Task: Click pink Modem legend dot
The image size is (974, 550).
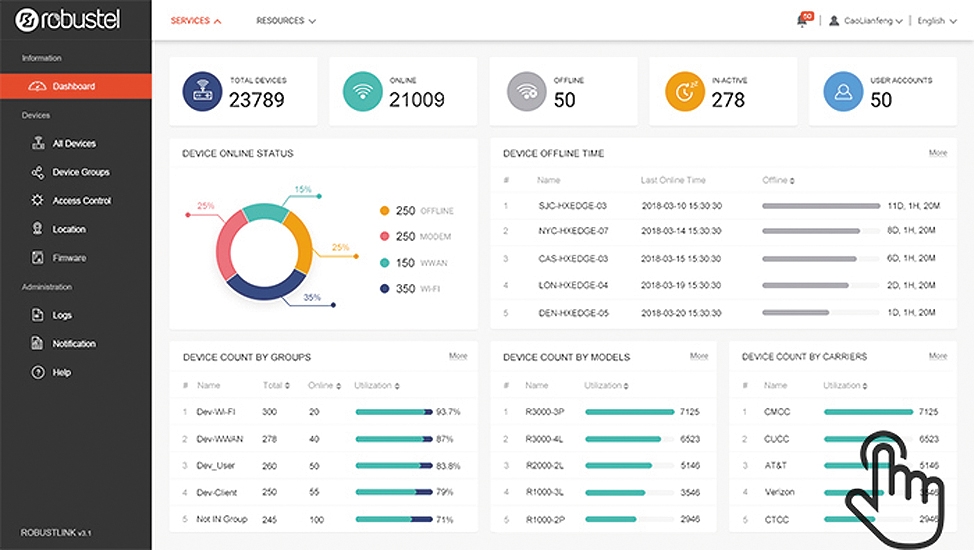Action: click(x=385, y=236)
